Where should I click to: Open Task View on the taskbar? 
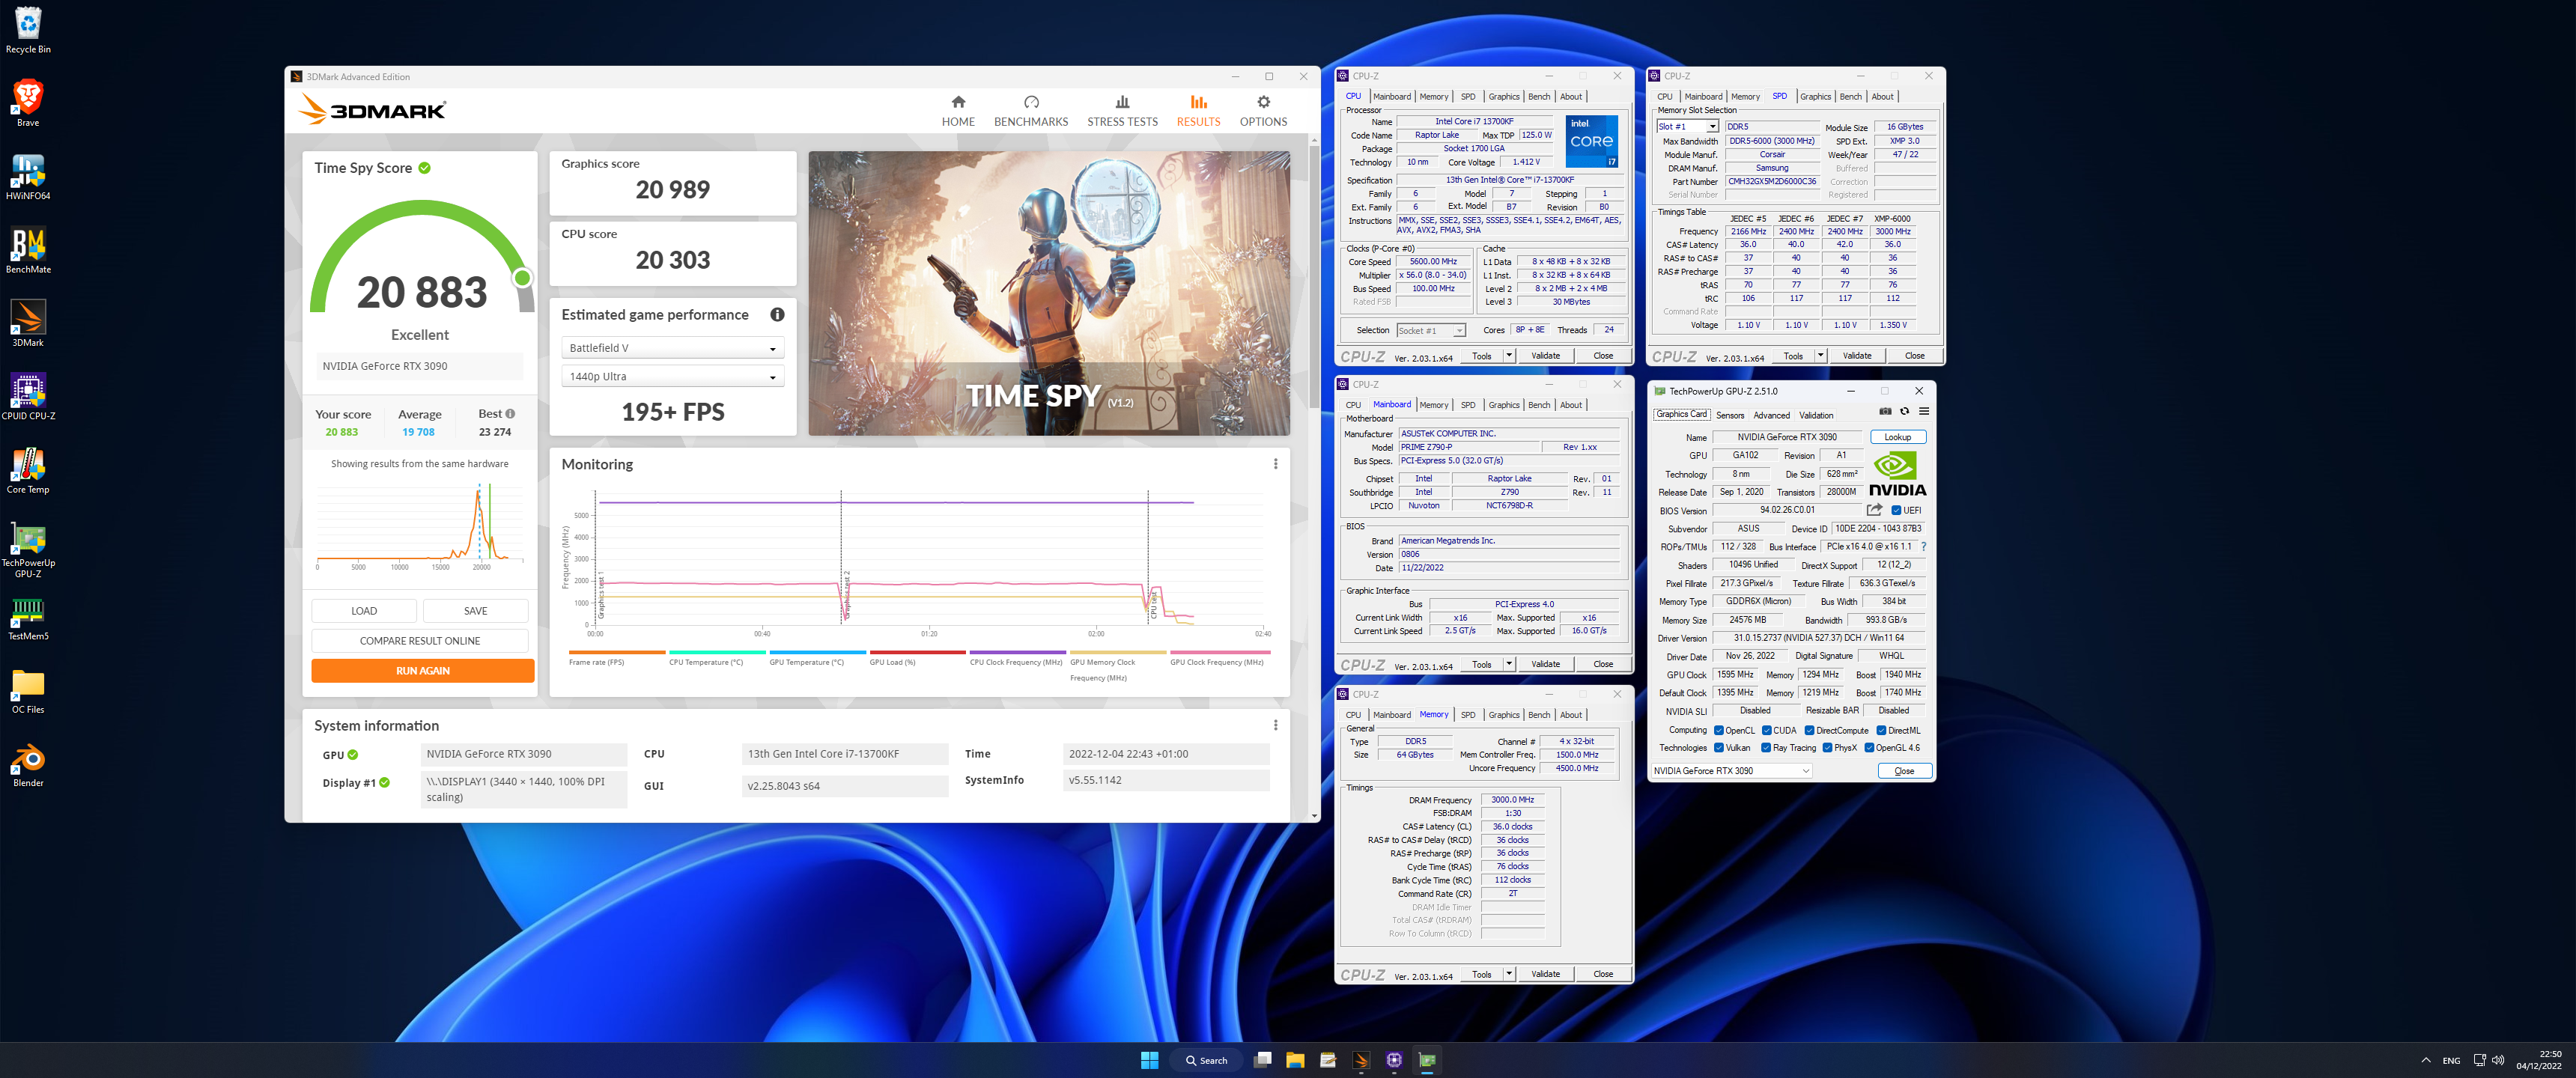click(1262, 1060)
